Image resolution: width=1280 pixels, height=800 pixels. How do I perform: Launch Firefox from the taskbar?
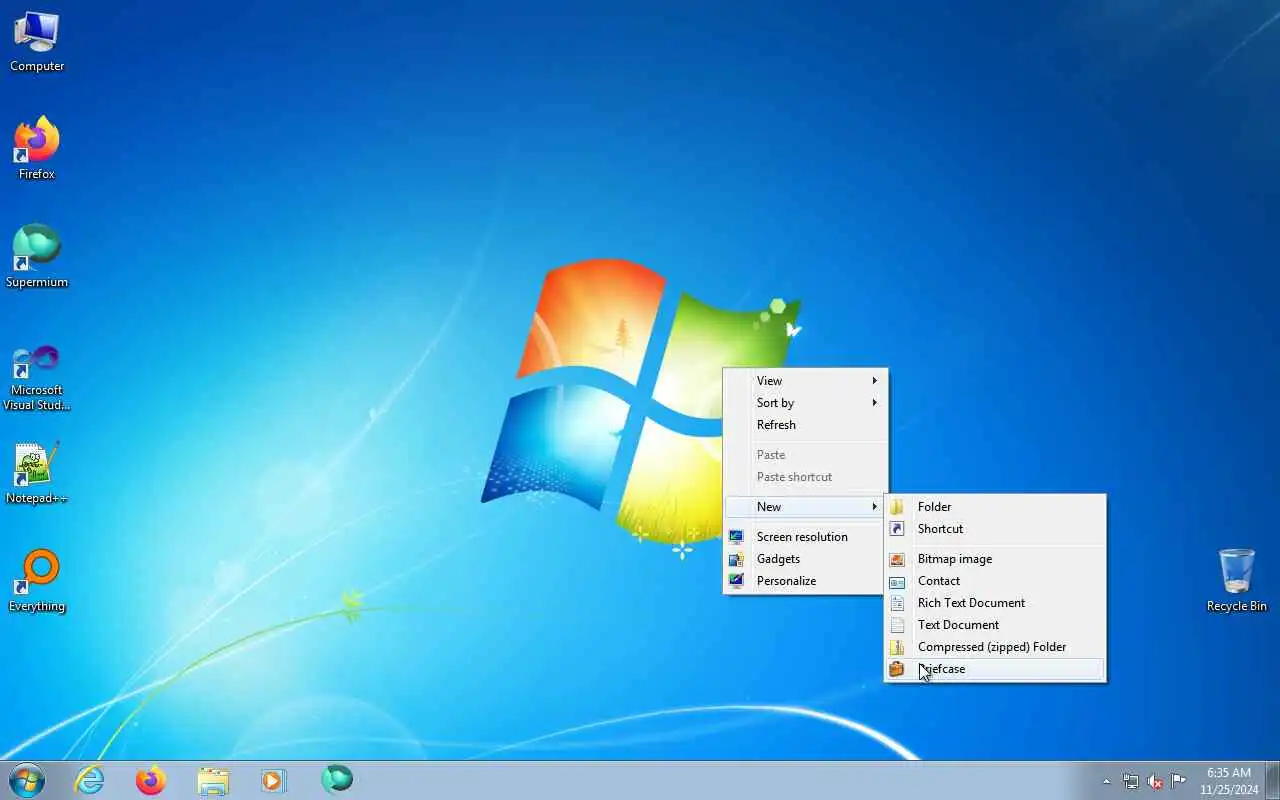pos(151,780)
